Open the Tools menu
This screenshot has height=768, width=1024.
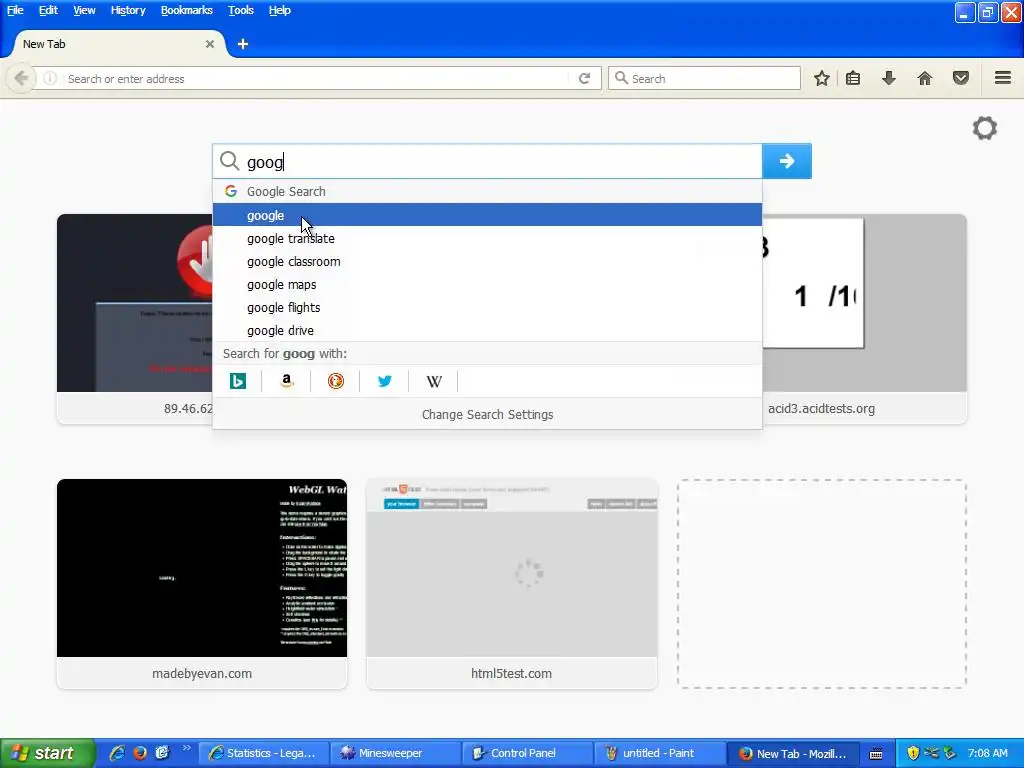pos(241,10)
